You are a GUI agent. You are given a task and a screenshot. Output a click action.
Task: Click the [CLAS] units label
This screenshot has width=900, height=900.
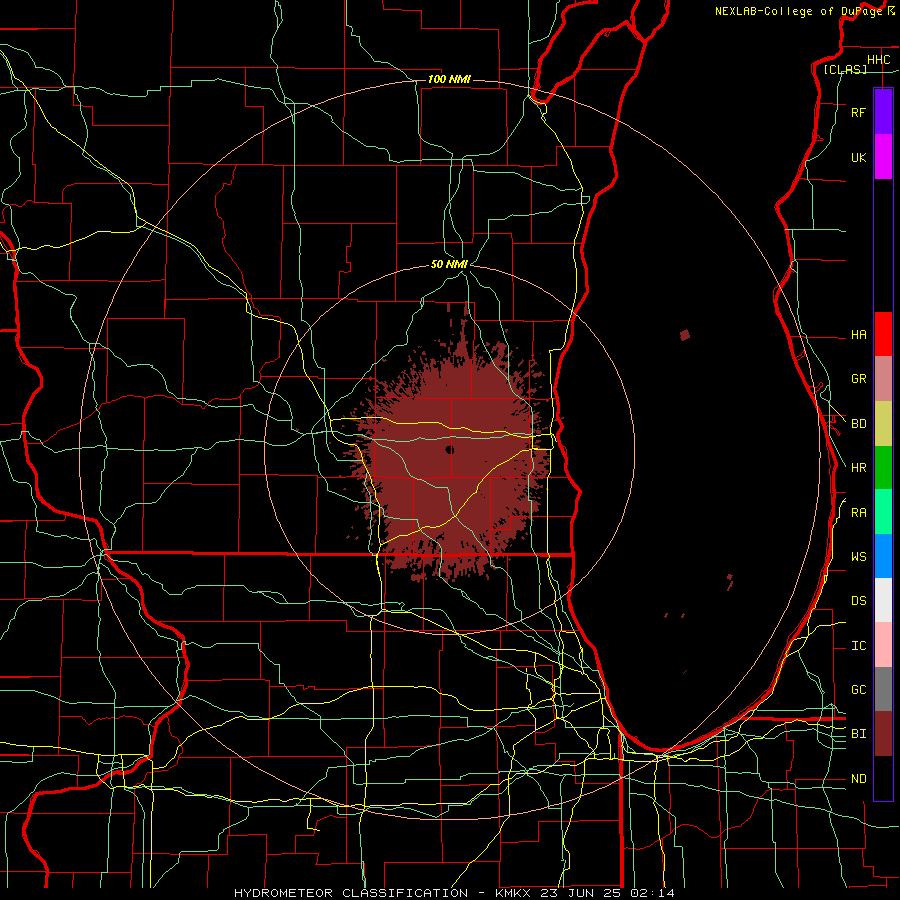(x=845, y=69)
